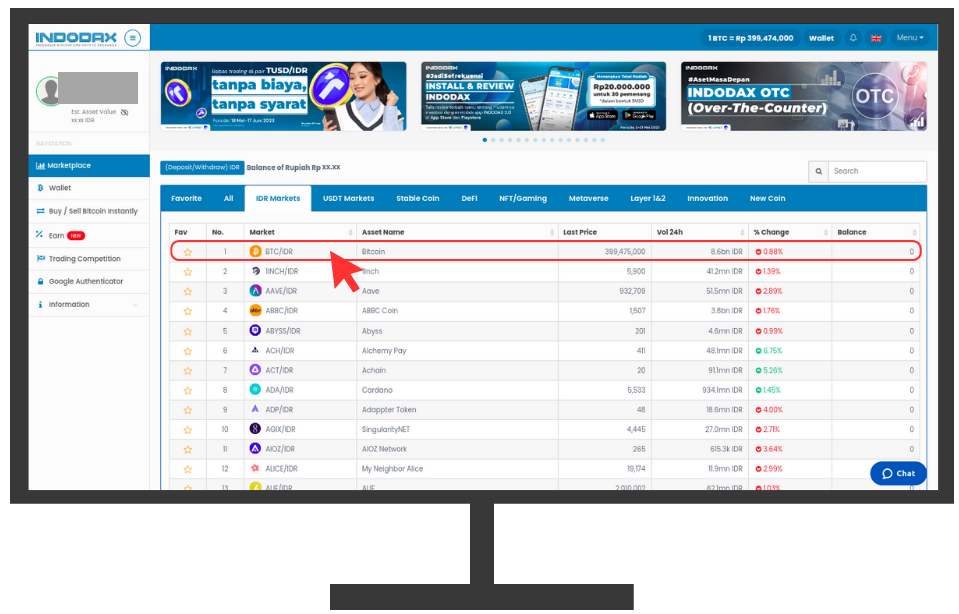959x614 pixels.
Task: Click the ABBC/IDR coin icon
Action: click(x=256, y=311)
